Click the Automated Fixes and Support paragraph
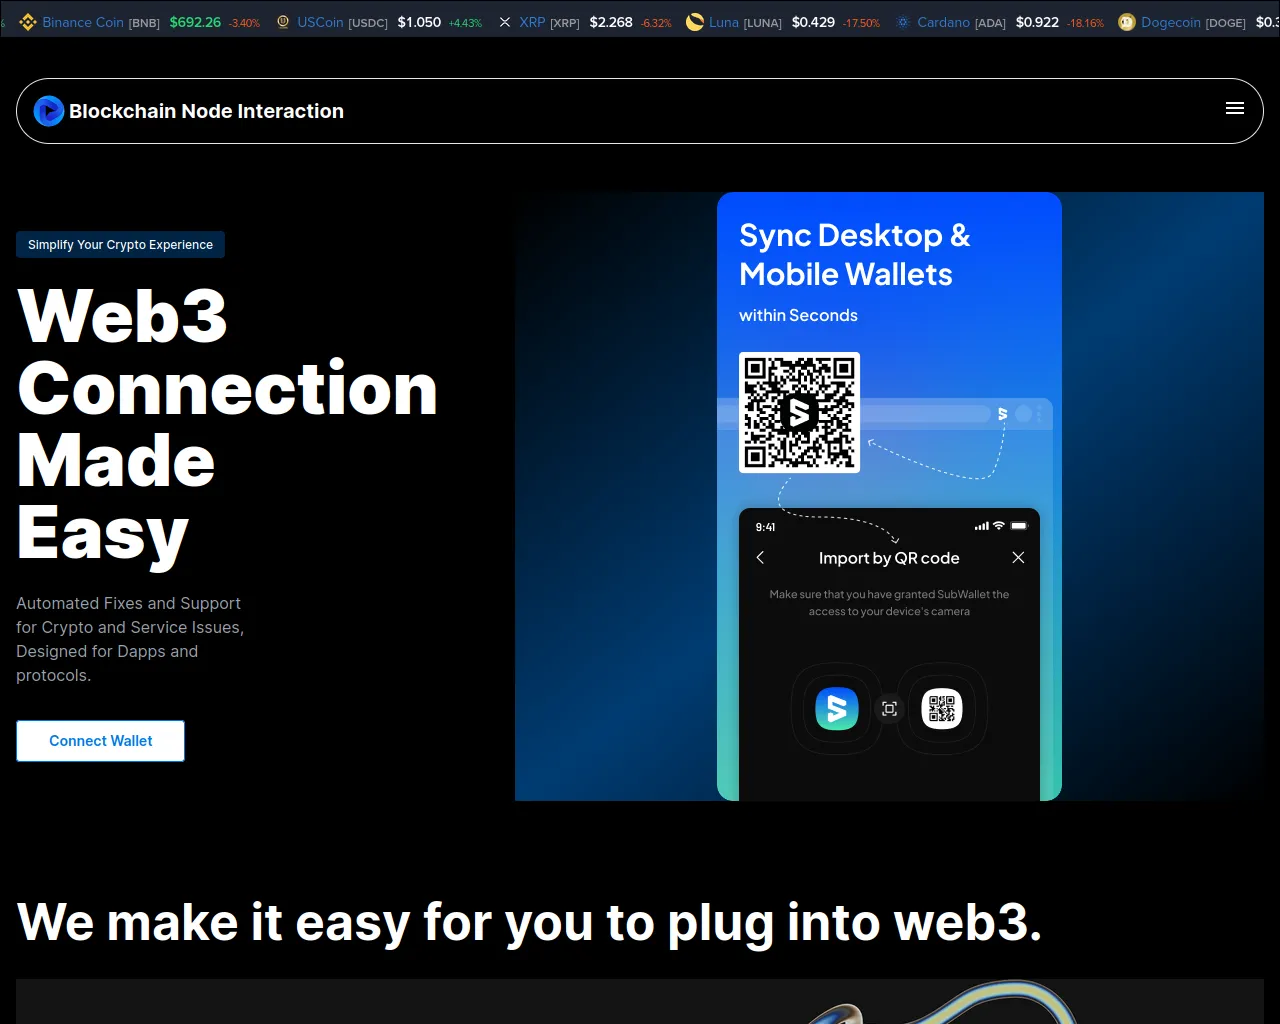The height and width of the screenshot is (1024, 1280). (130, 639)
